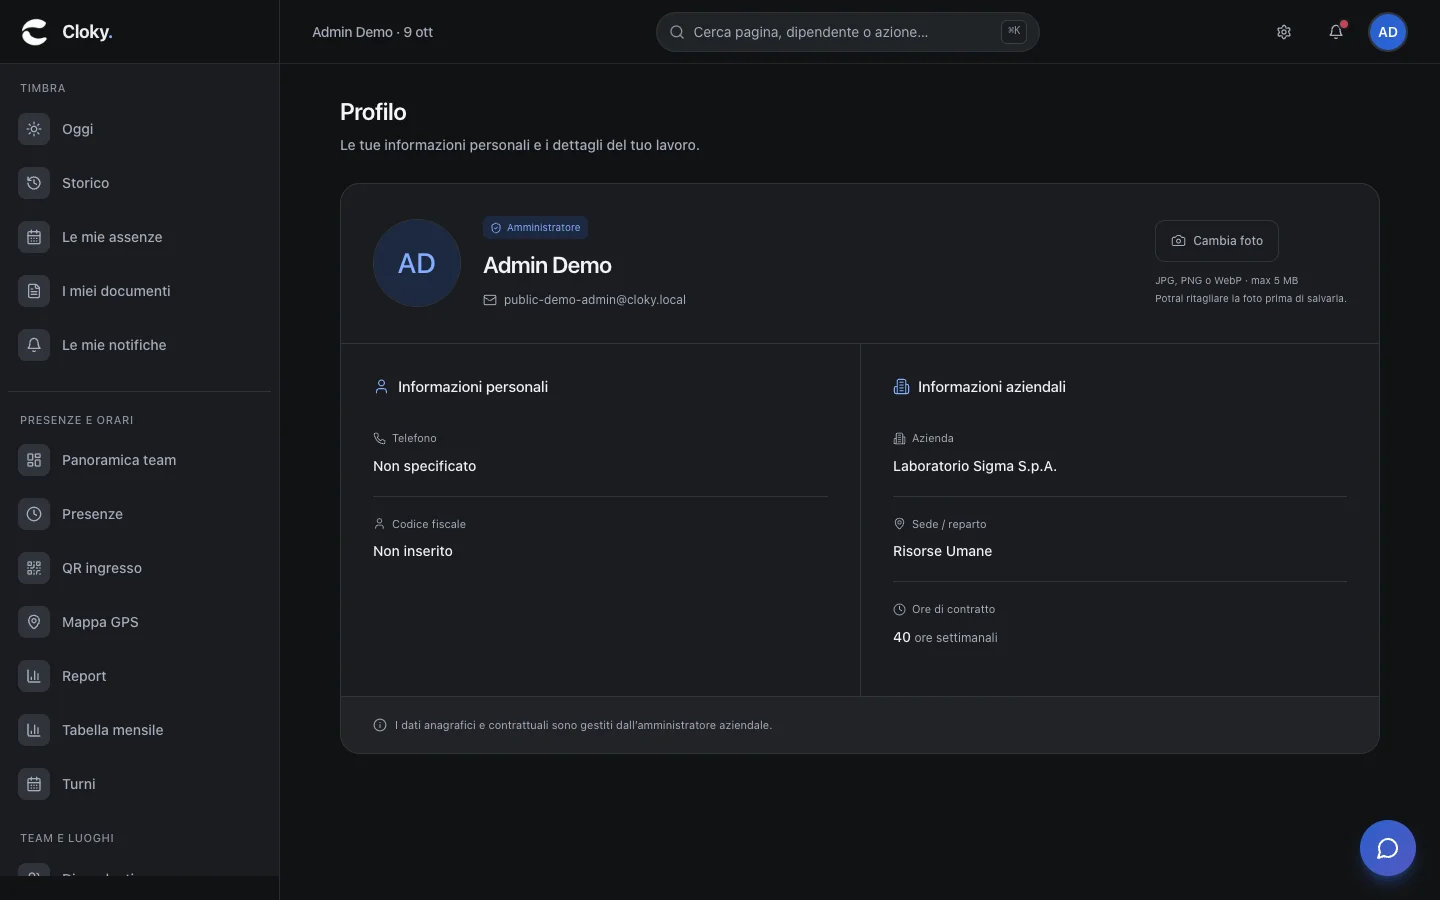Open Report from sidebar
The image size is (1440, 900).
pyautogui.click(x=139, y=676)
